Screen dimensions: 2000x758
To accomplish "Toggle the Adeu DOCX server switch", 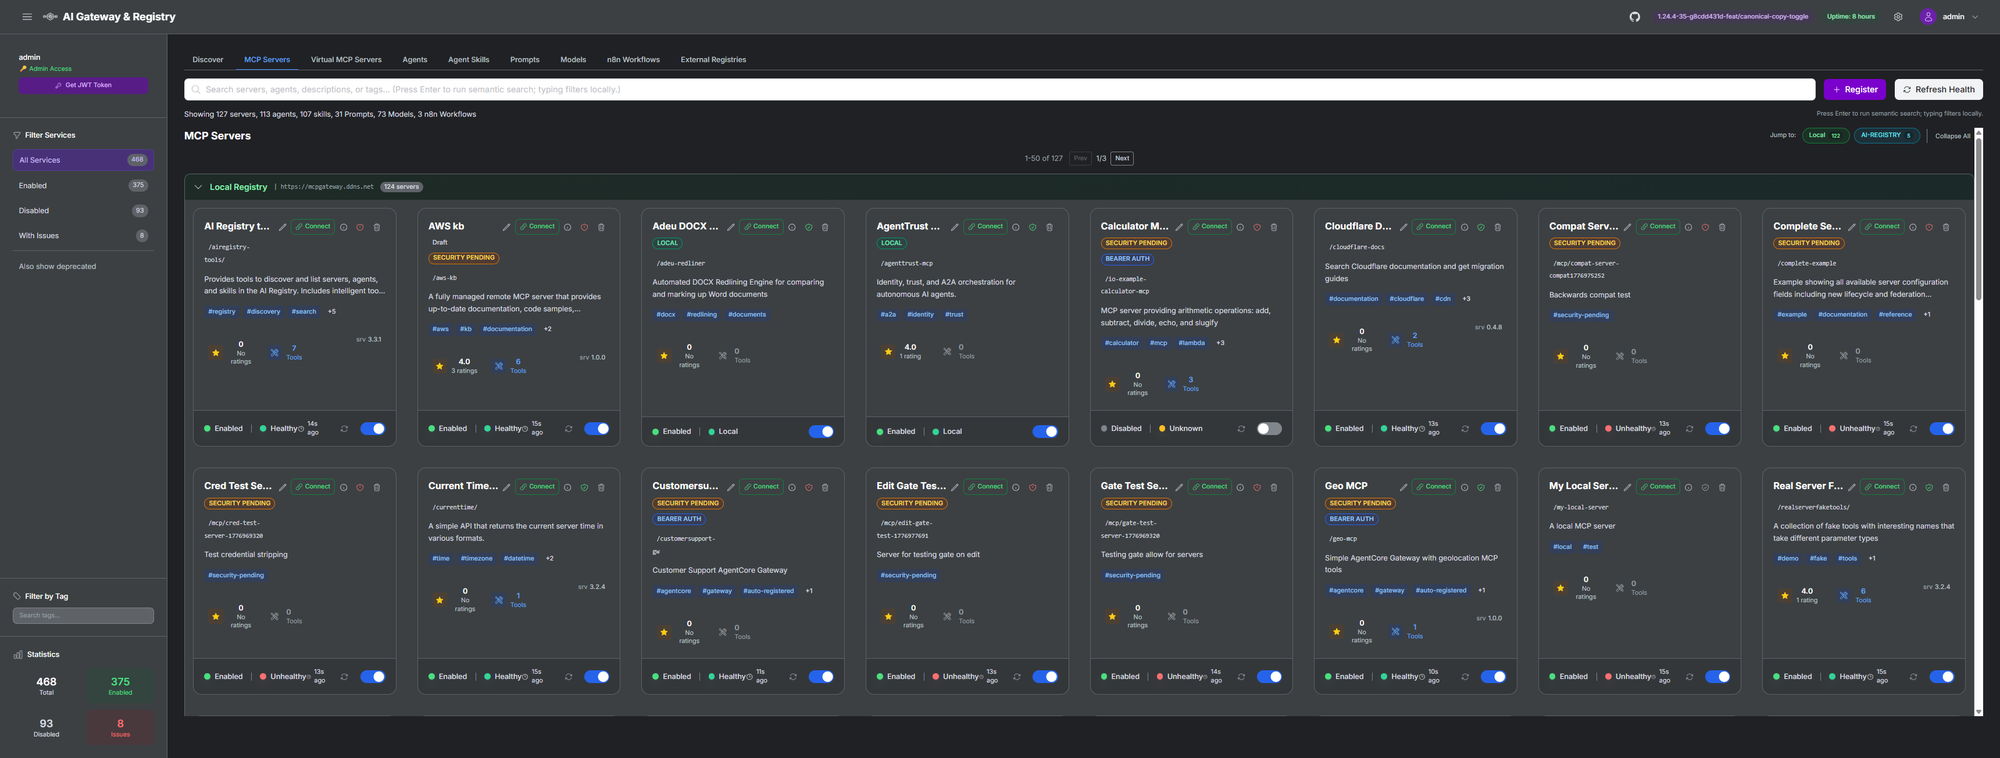I will [821, 432].
